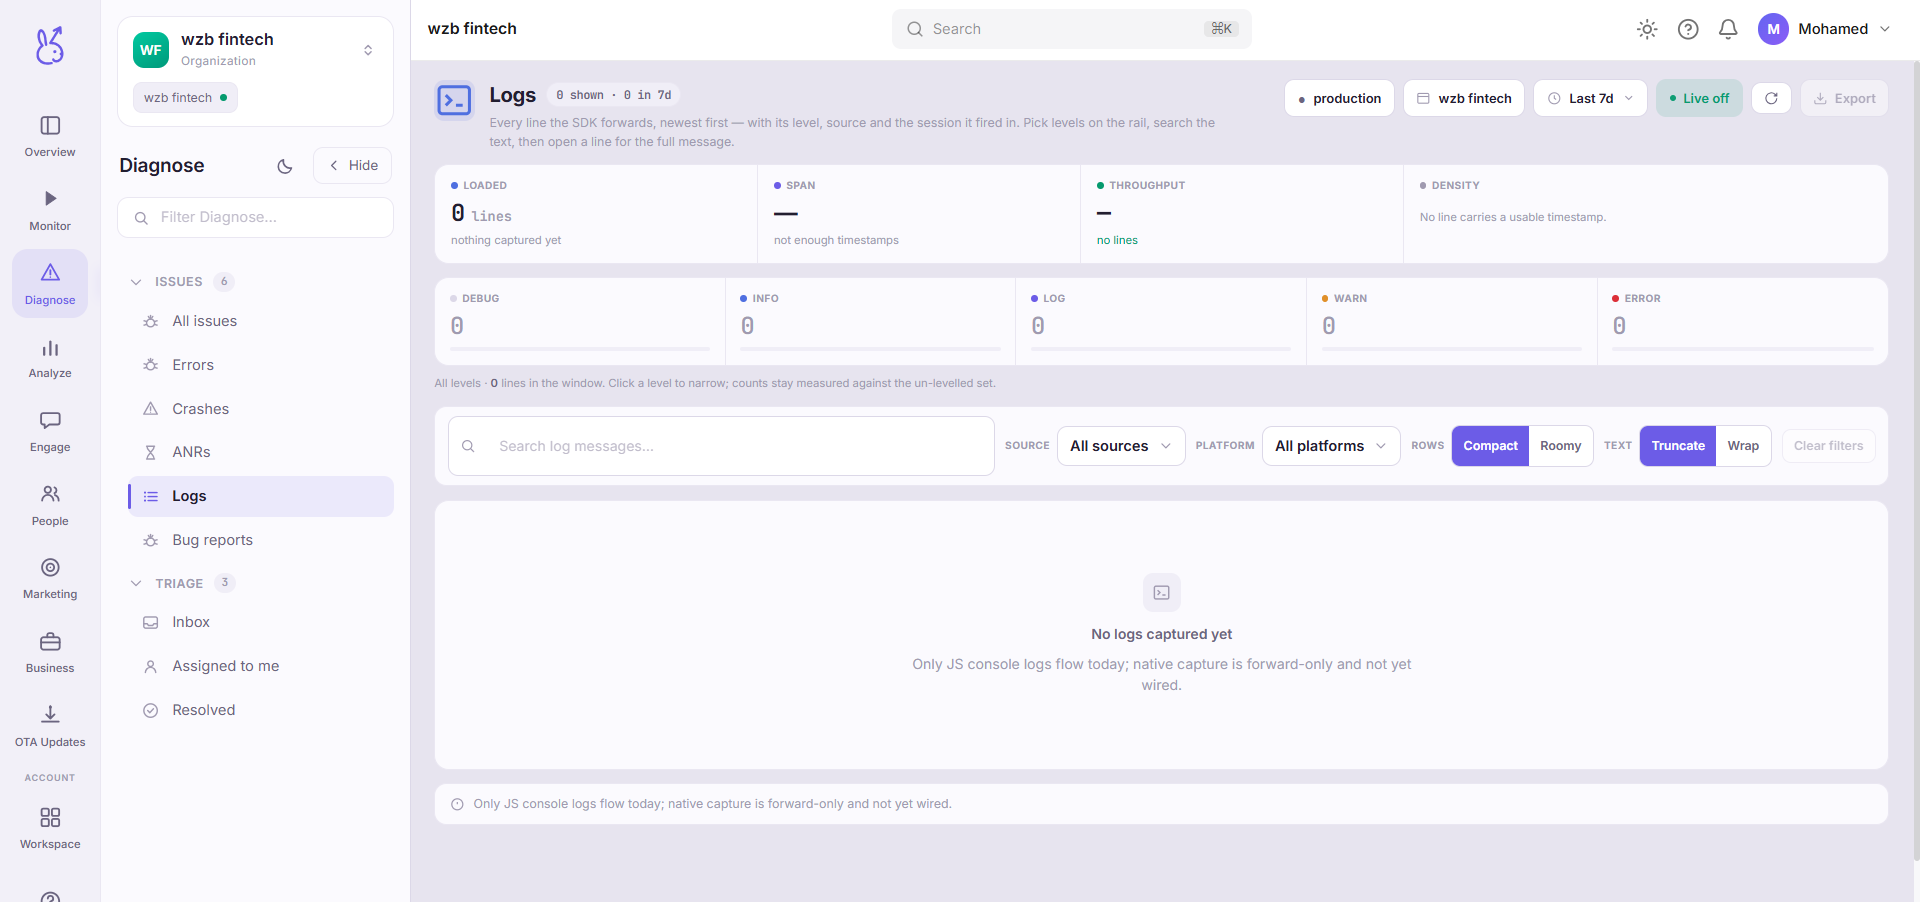
Task: Click the Hide panel button
Action: tap(353, 166)
